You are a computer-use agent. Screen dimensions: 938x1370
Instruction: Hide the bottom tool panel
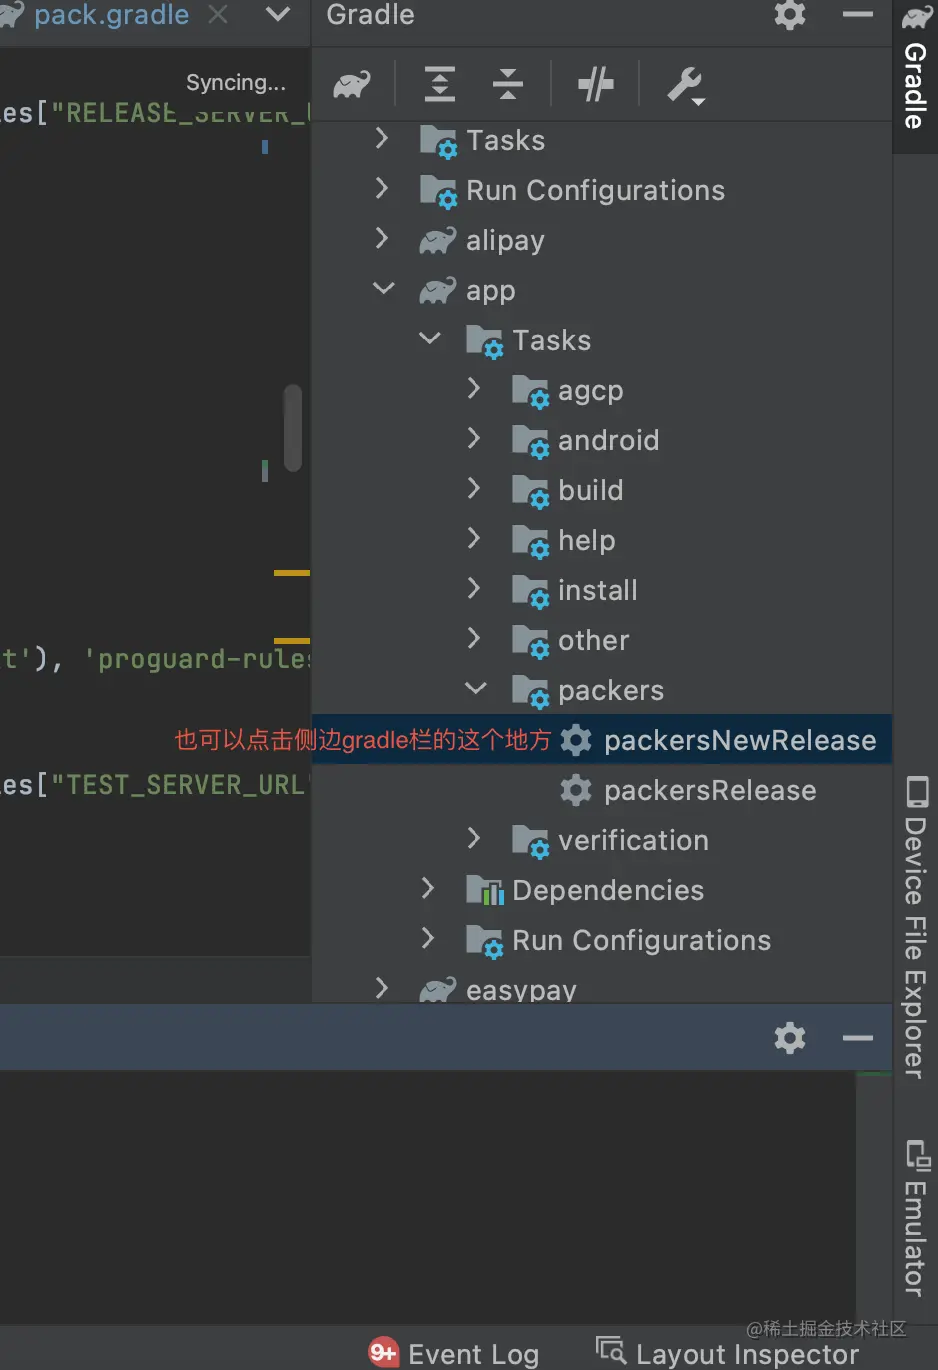[858, 1038]
